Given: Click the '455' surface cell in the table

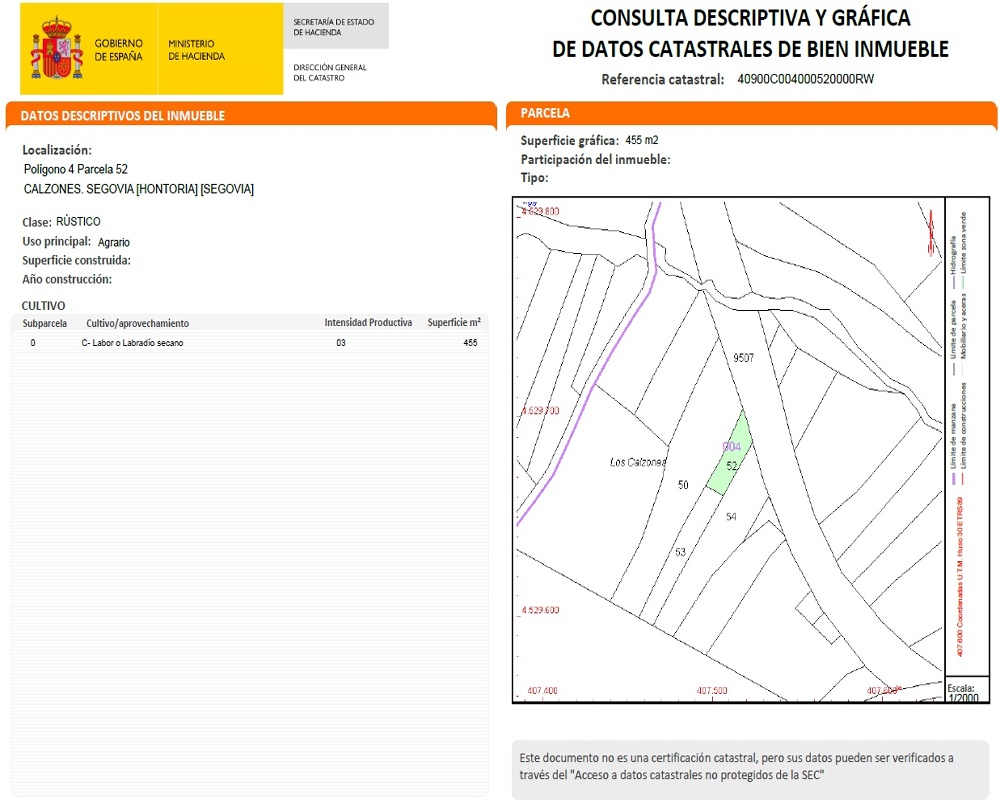Looking at the screenshot, I should pyautogui.click(x=471, y=343).
